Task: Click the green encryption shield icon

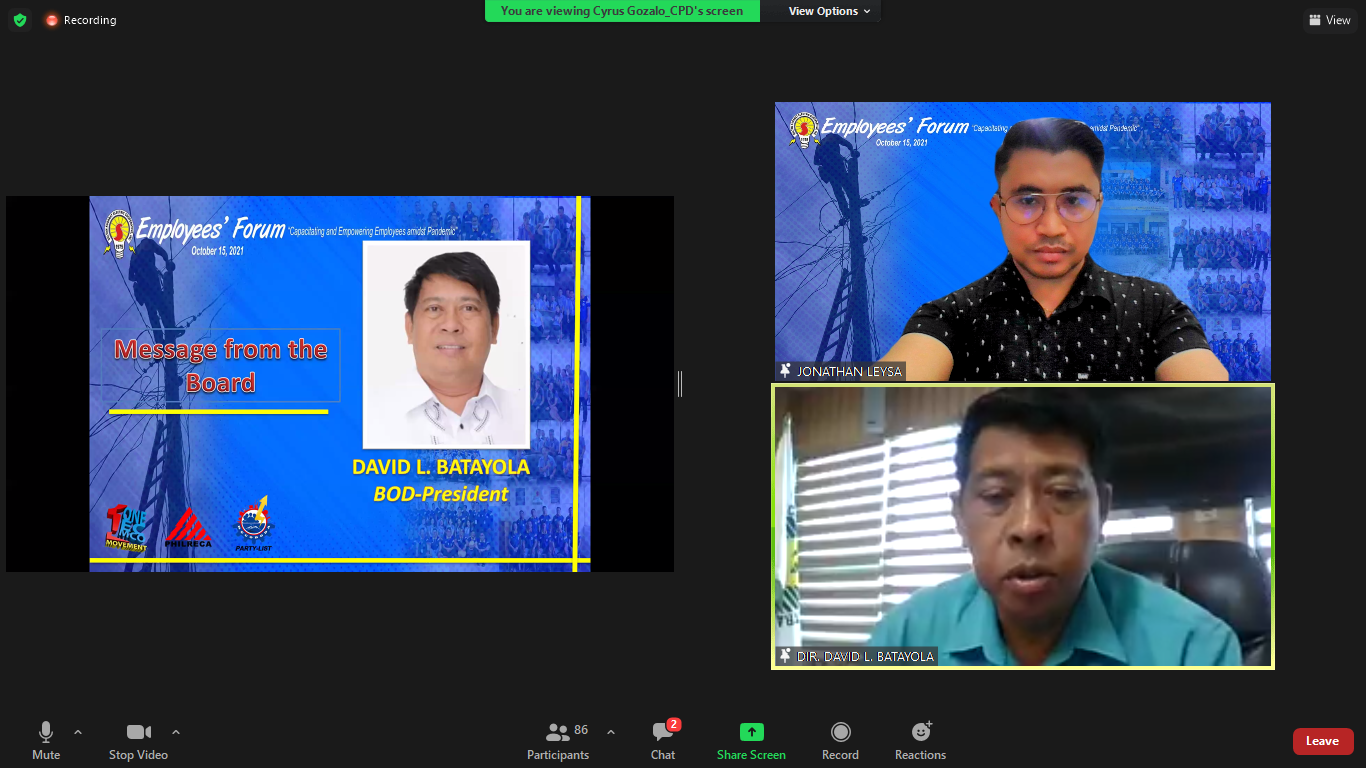Action: tap(20, 20)
